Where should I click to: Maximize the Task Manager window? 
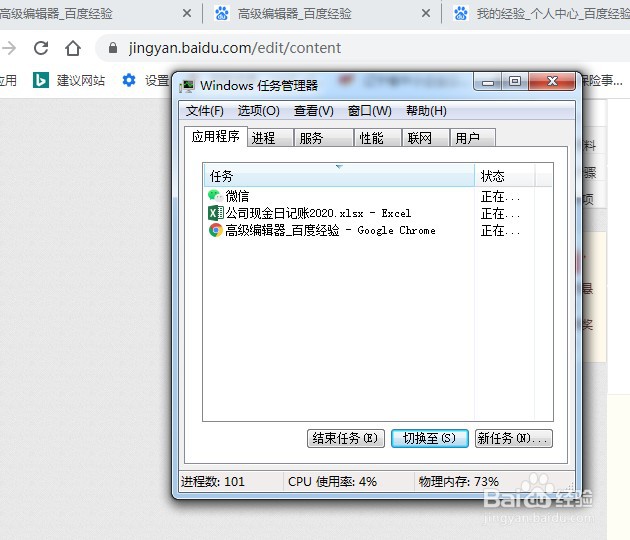(515, 82)
